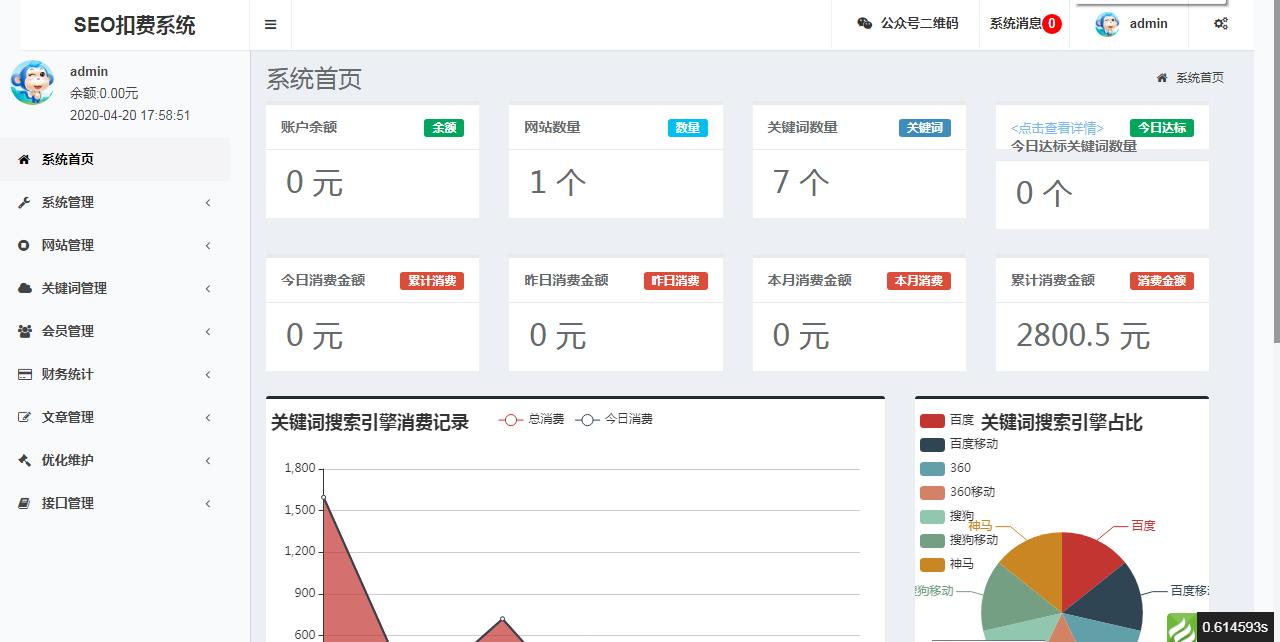The image size is (1280, 642).
Task: Toggle the 总消费 series in the chart legend
Action: coord(532,420)
